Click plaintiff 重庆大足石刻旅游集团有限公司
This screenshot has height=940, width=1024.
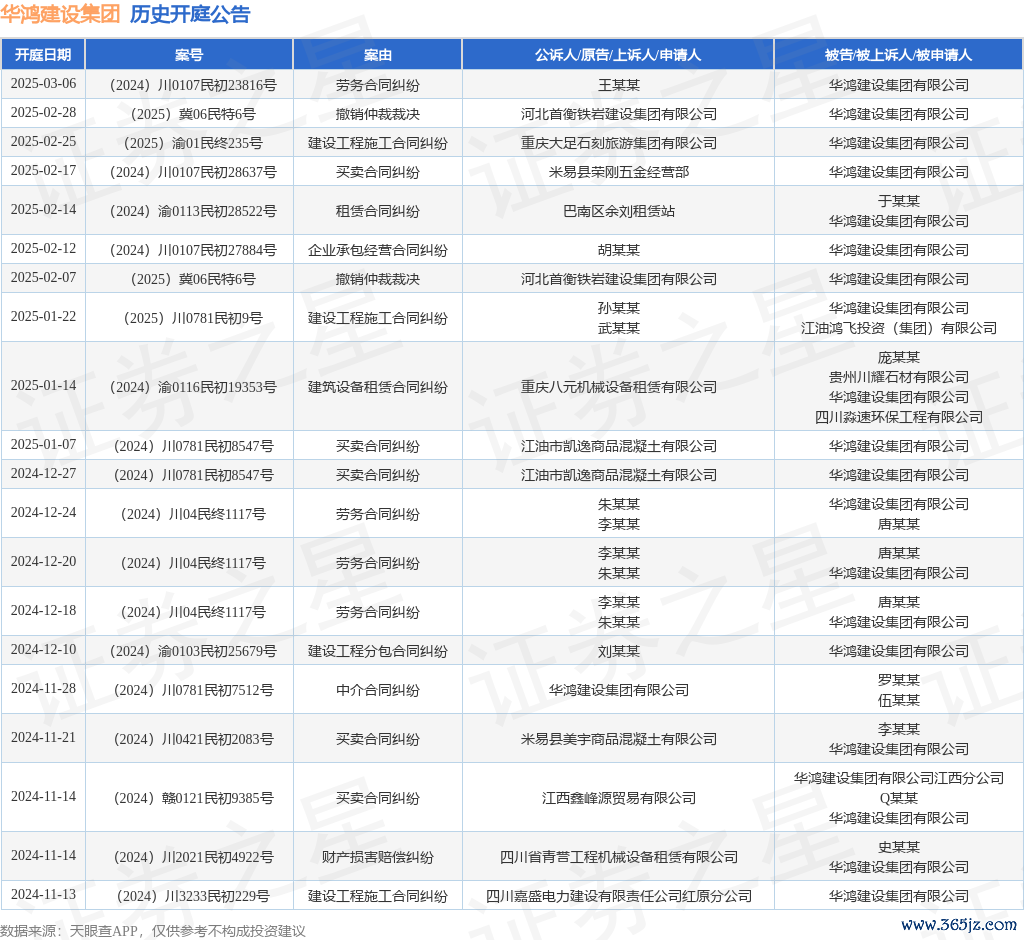(x=618, y=143)
